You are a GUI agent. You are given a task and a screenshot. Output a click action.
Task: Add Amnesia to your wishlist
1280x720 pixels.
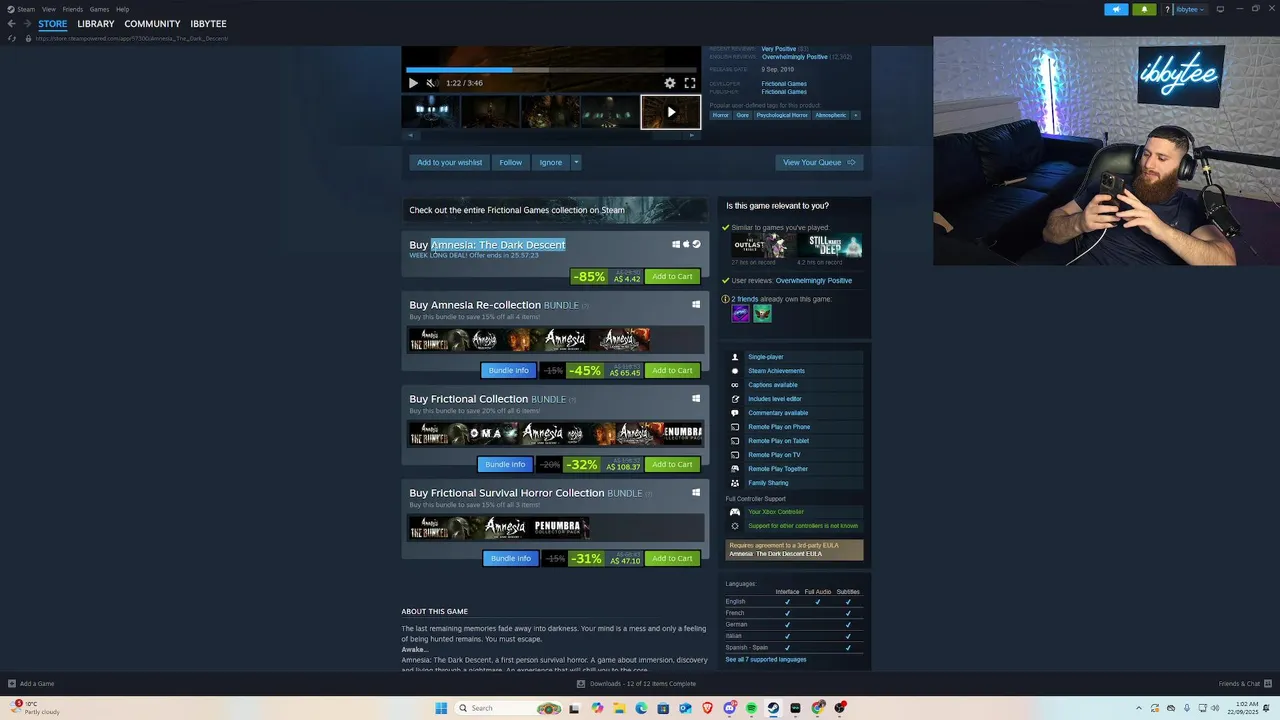(449, 162)
